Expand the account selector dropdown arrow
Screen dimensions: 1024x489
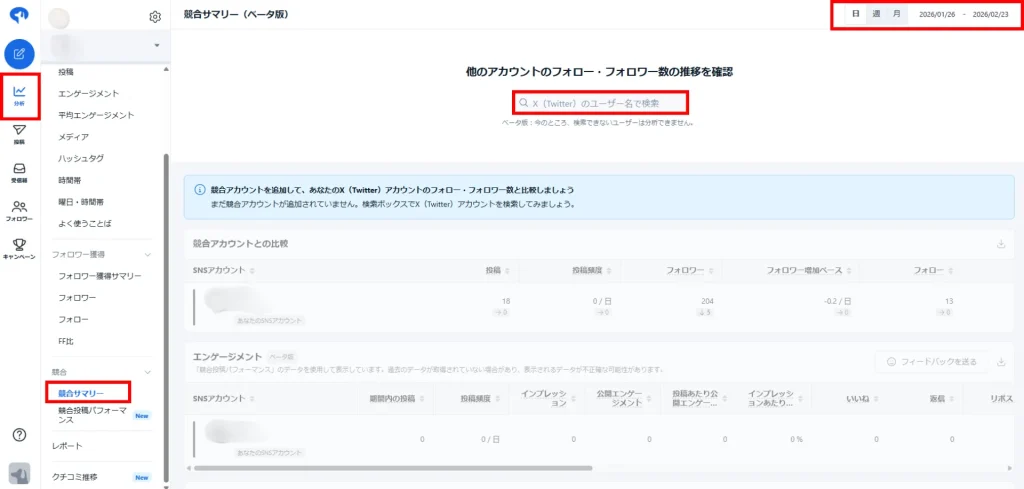(x=156, y=46)
